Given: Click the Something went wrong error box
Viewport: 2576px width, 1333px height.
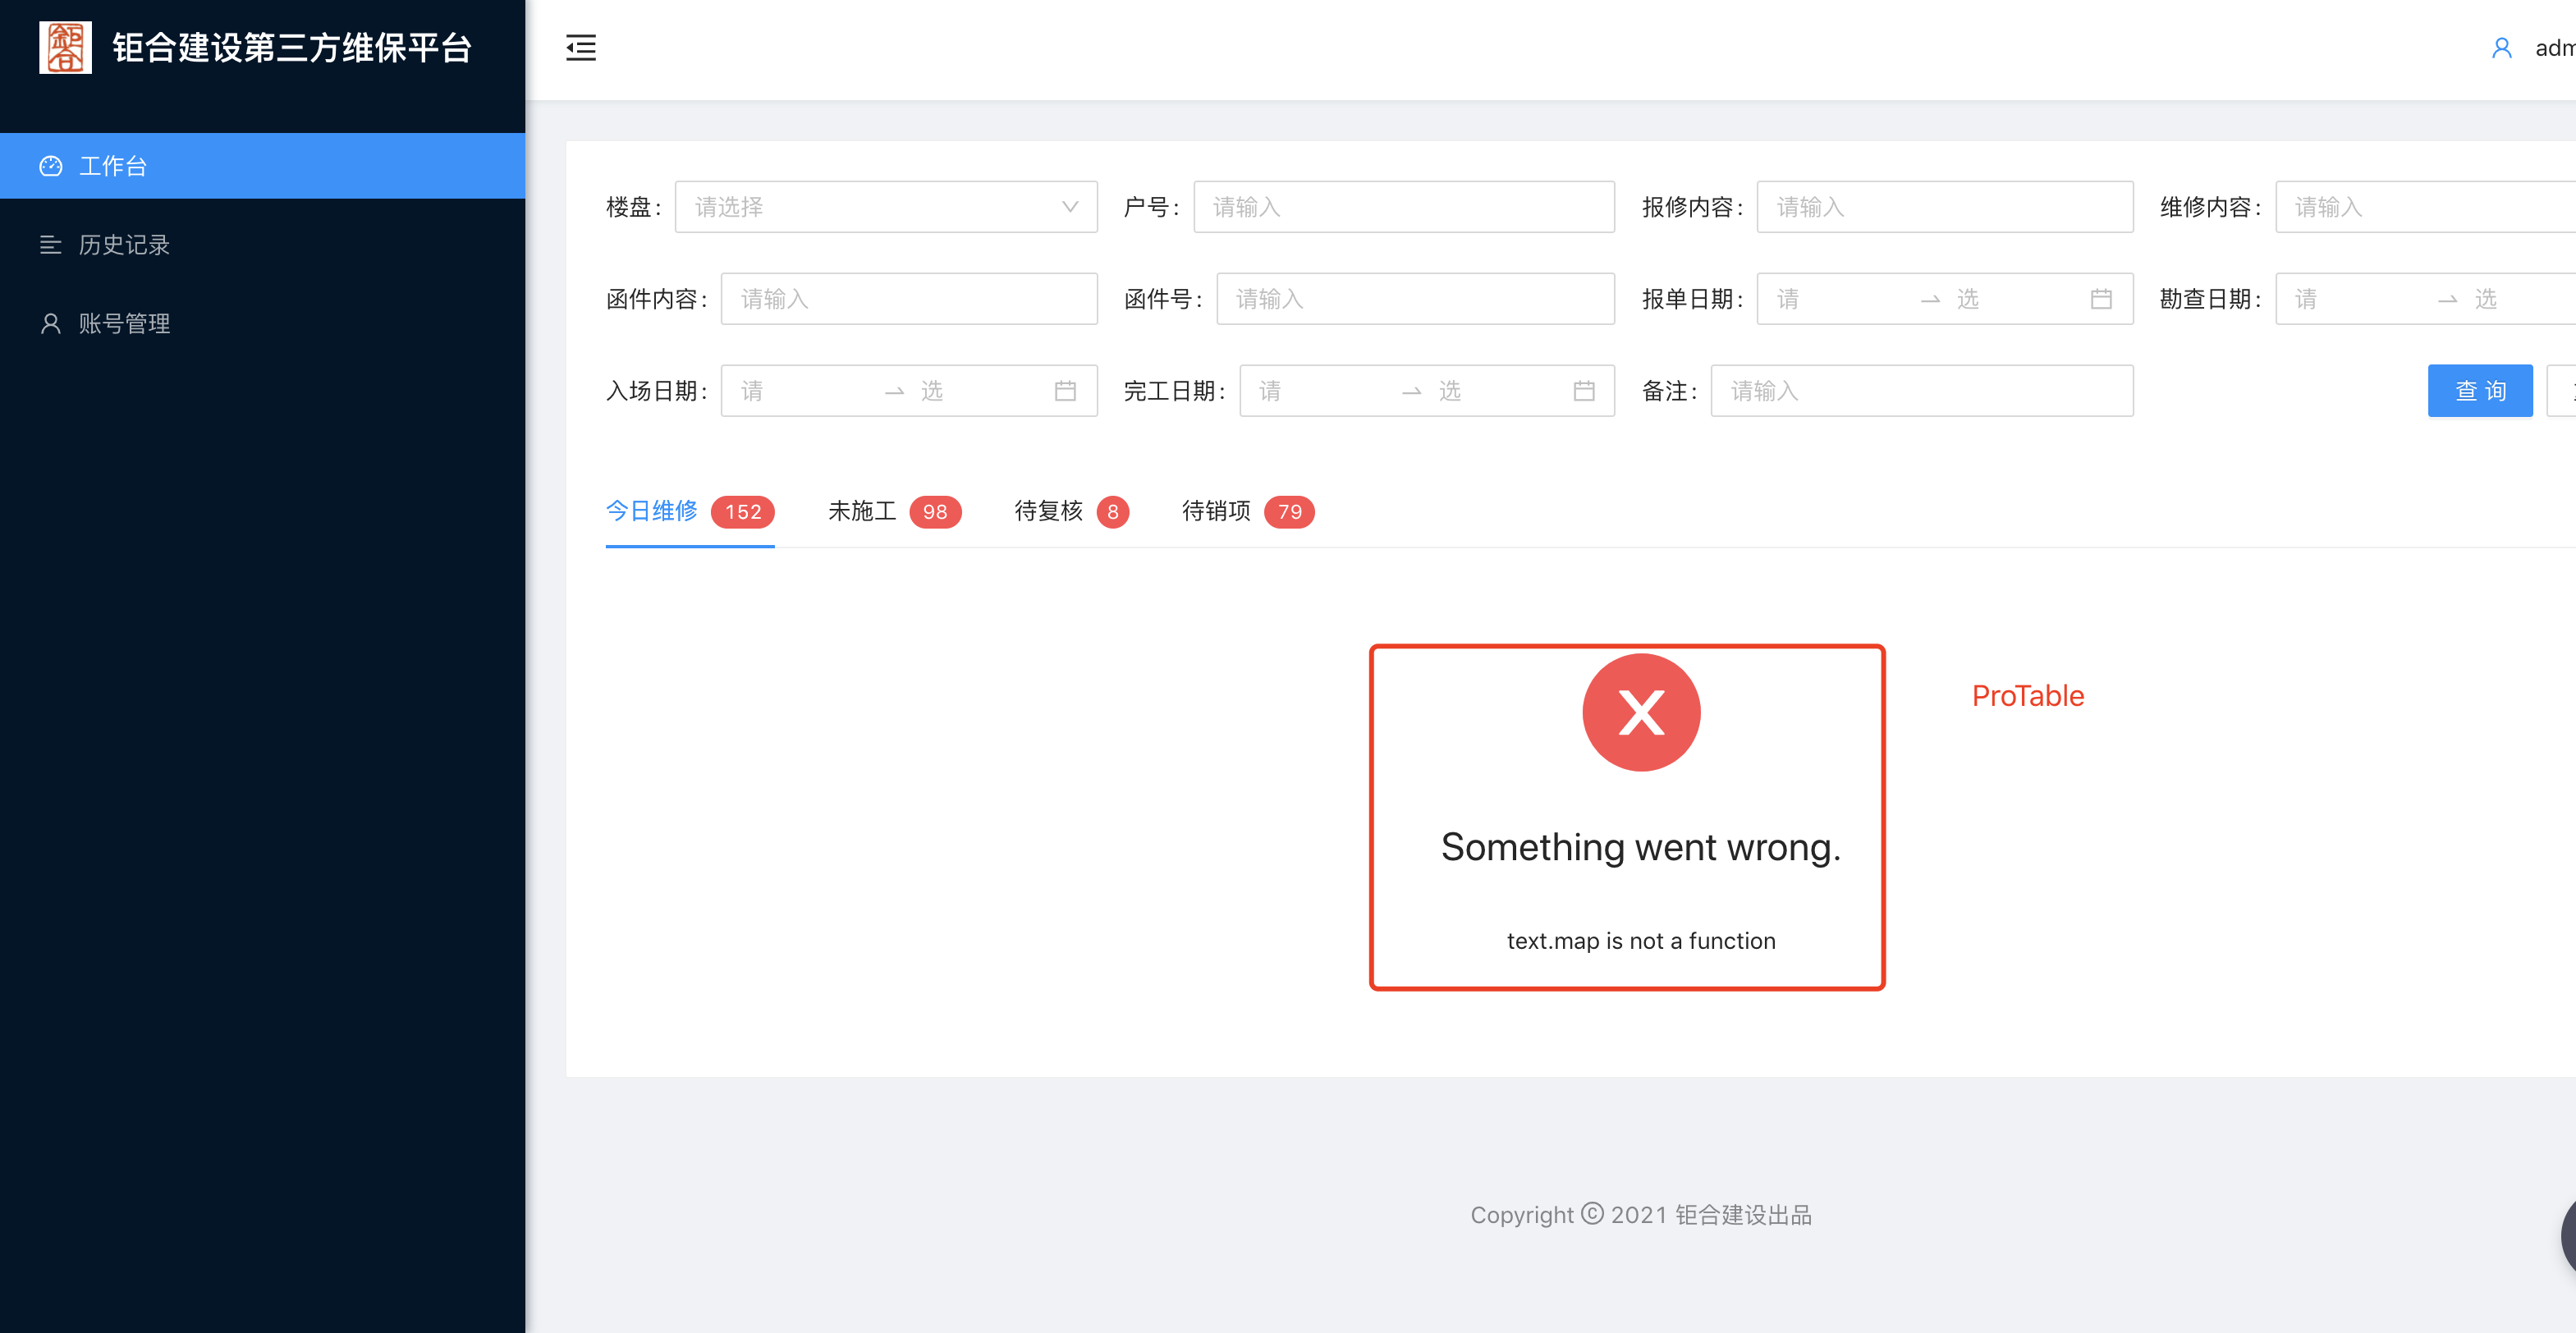Looking at the screenshot, I should [1626, 818].
